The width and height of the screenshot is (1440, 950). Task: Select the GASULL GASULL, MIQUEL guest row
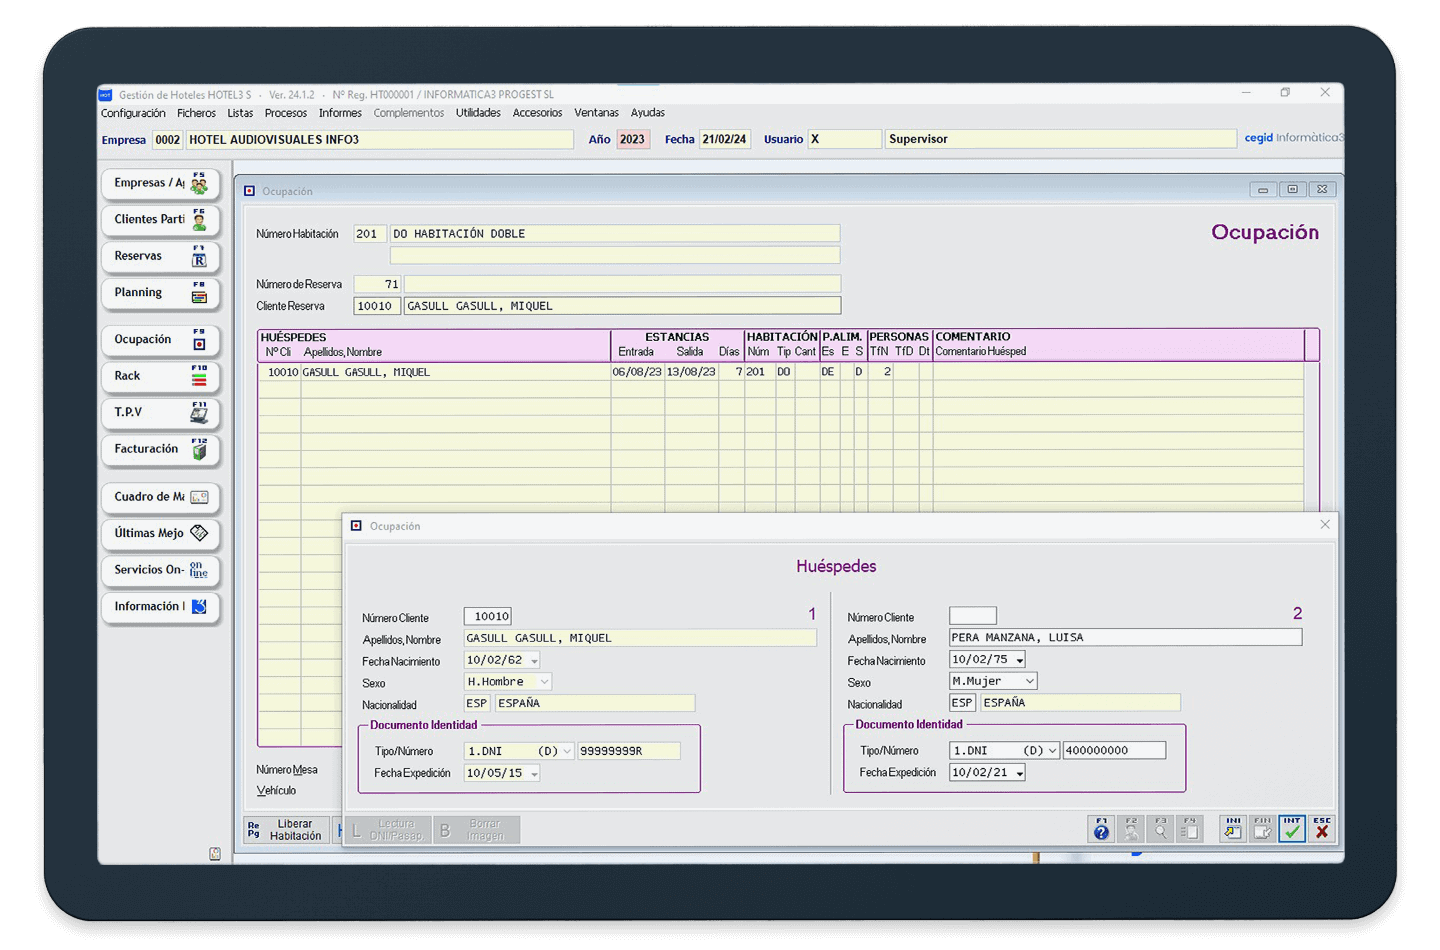coord(366,372)
